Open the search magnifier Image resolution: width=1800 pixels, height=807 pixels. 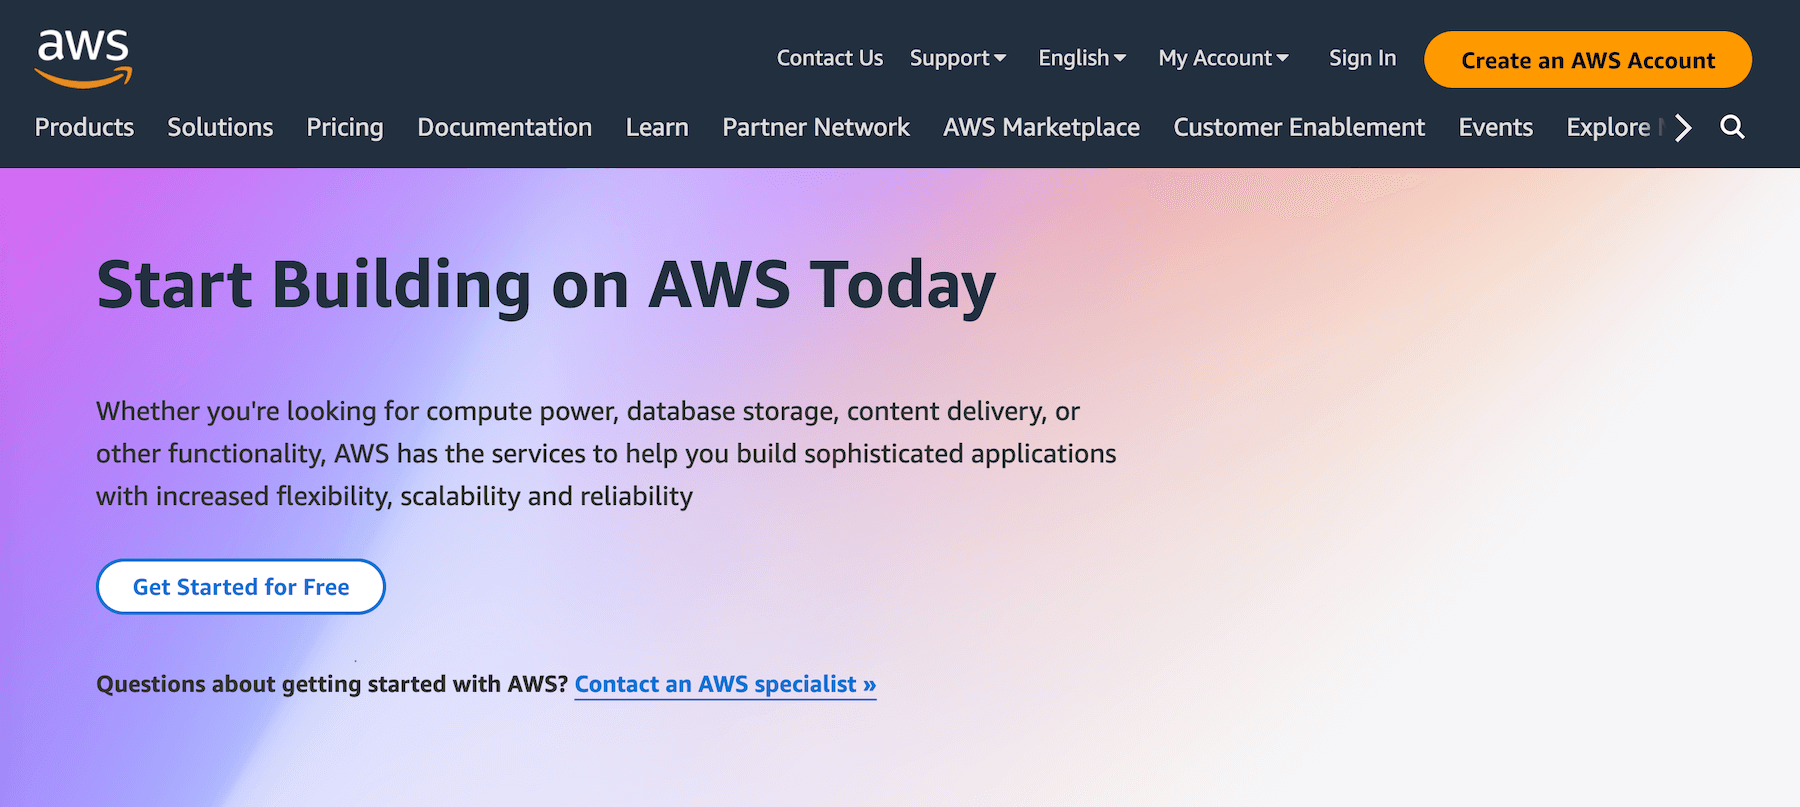pyautogui.click(x=1732, y=128)
